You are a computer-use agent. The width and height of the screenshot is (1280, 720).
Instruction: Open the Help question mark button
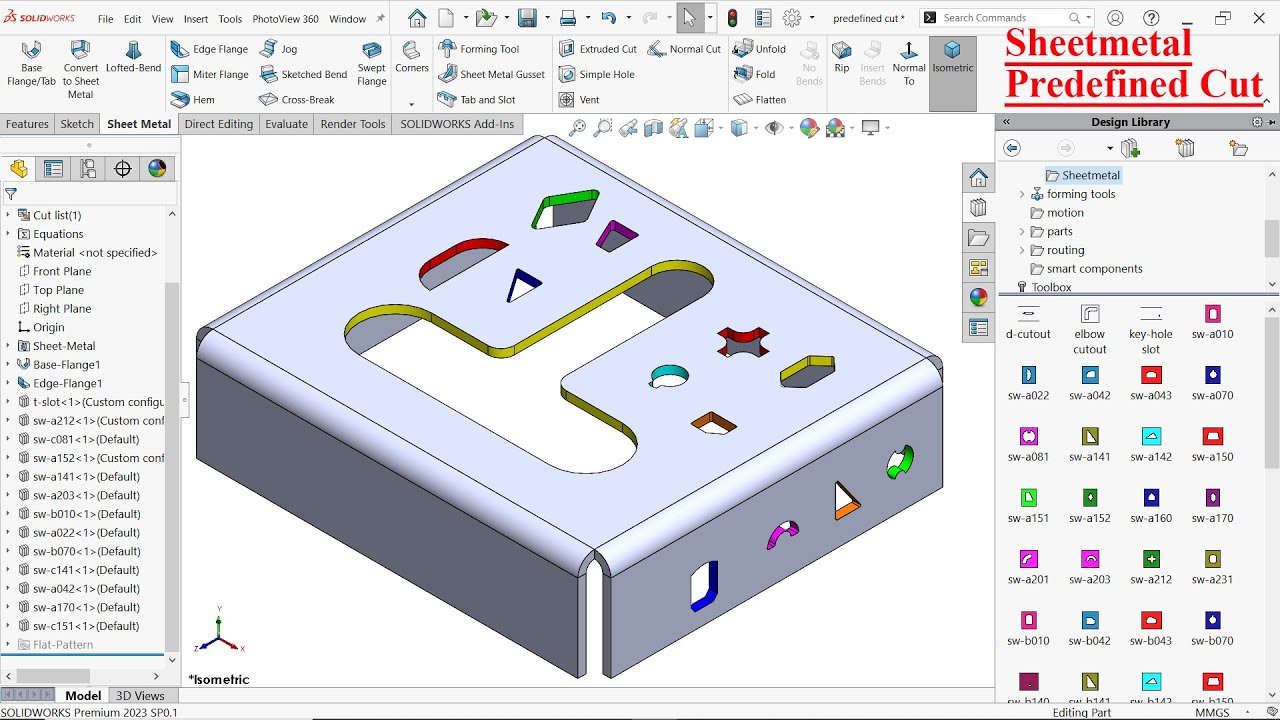pos(1151,18)
